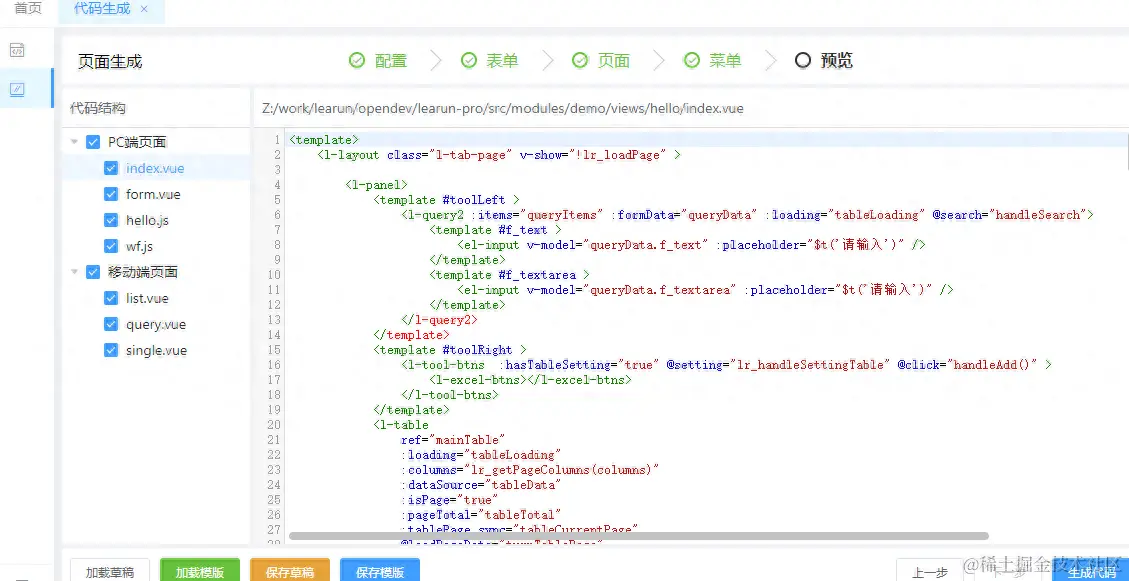
Task: Click the horizontal scrollbar of code editor
Action: point(639,536)
